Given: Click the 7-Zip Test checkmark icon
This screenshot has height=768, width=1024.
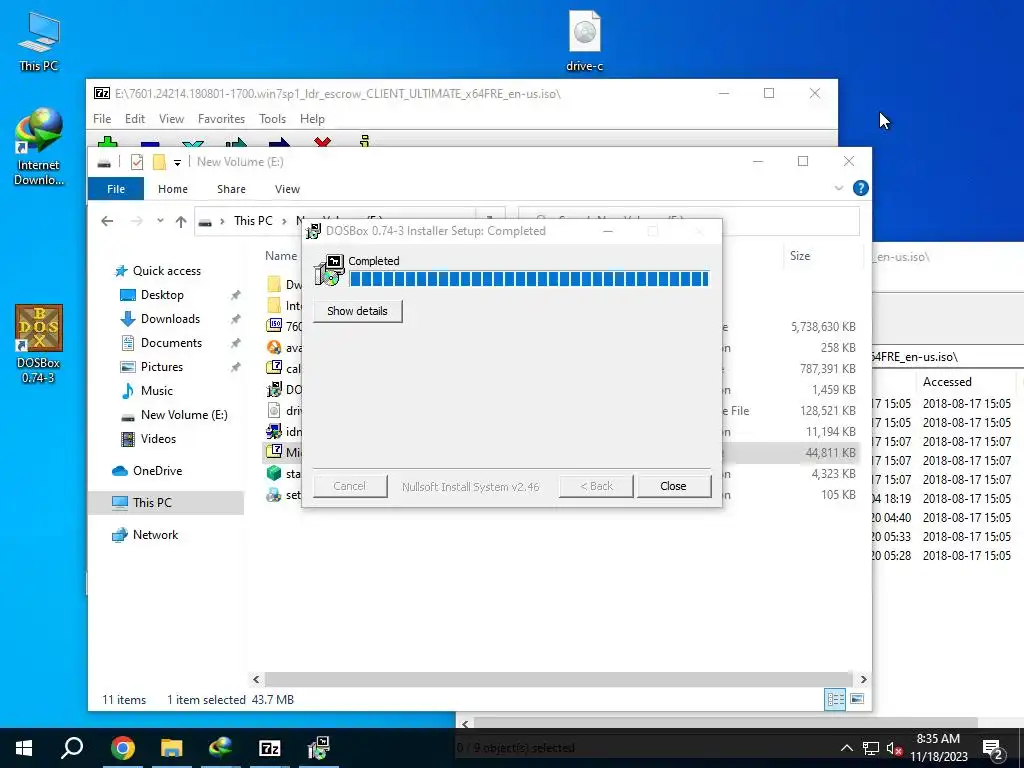Looking at the screenshot, I should [193, 142].
